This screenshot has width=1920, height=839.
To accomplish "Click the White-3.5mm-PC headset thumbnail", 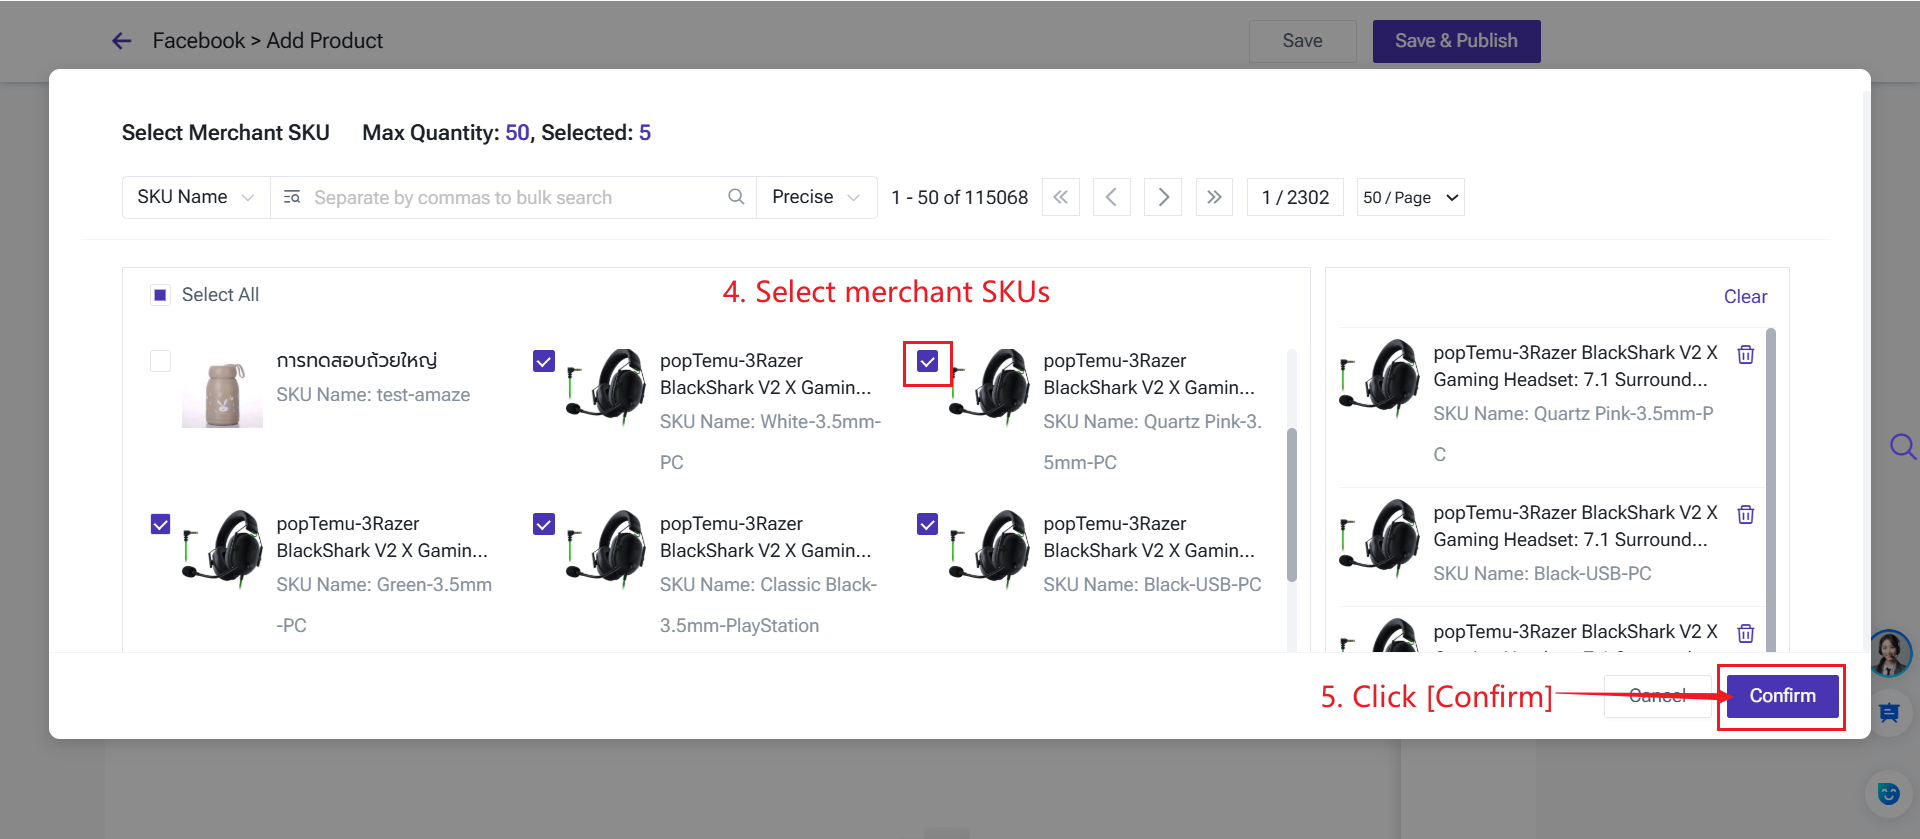I will 606,386.
